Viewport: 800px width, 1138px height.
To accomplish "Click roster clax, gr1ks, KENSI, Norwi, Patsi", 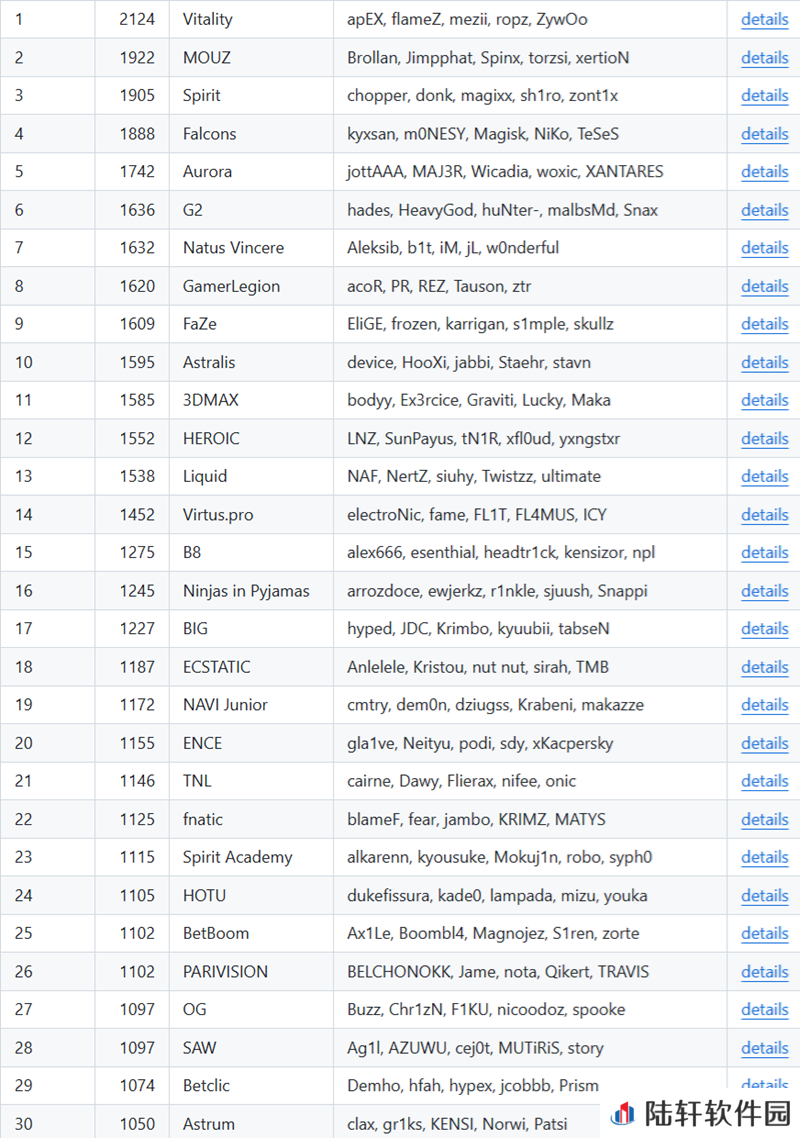I will click(457, 1125).
